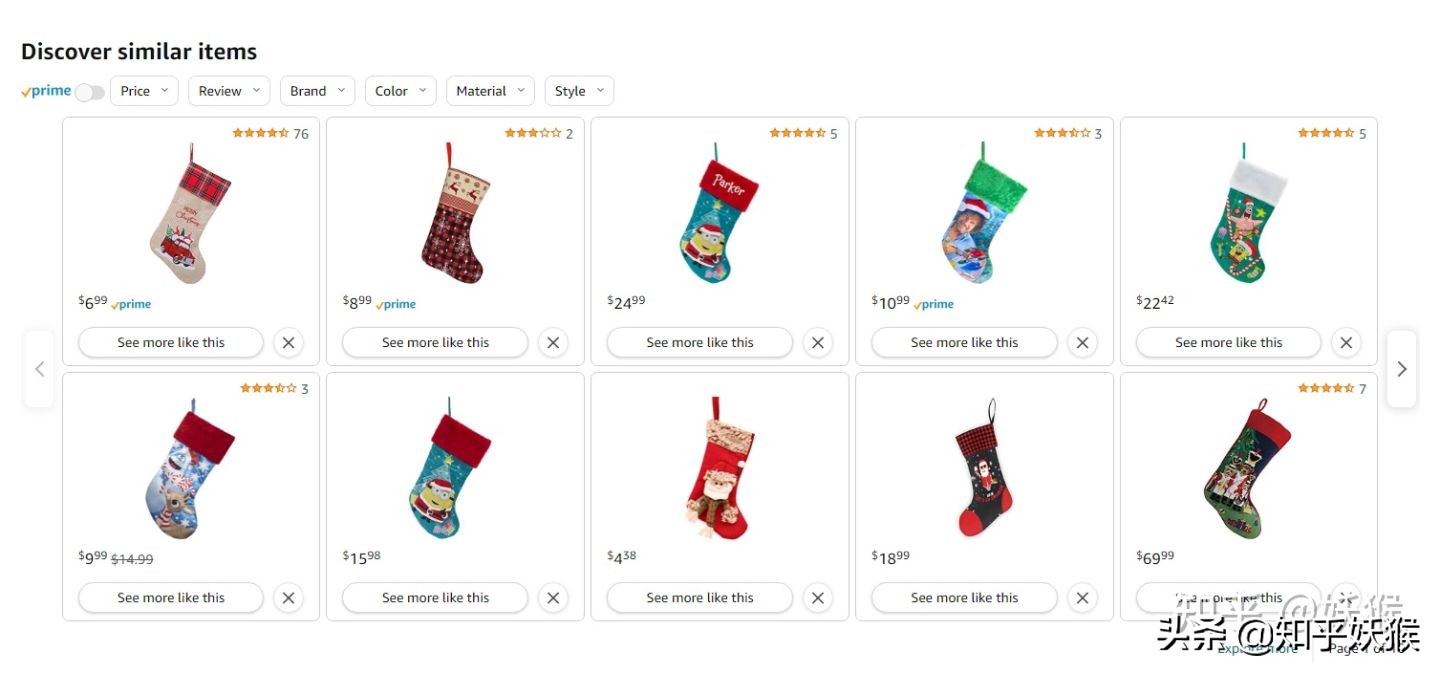1440x673 pixels.
Task: Open the $69.99 nutcracker stocking thumbnail
Action: 1247,468
